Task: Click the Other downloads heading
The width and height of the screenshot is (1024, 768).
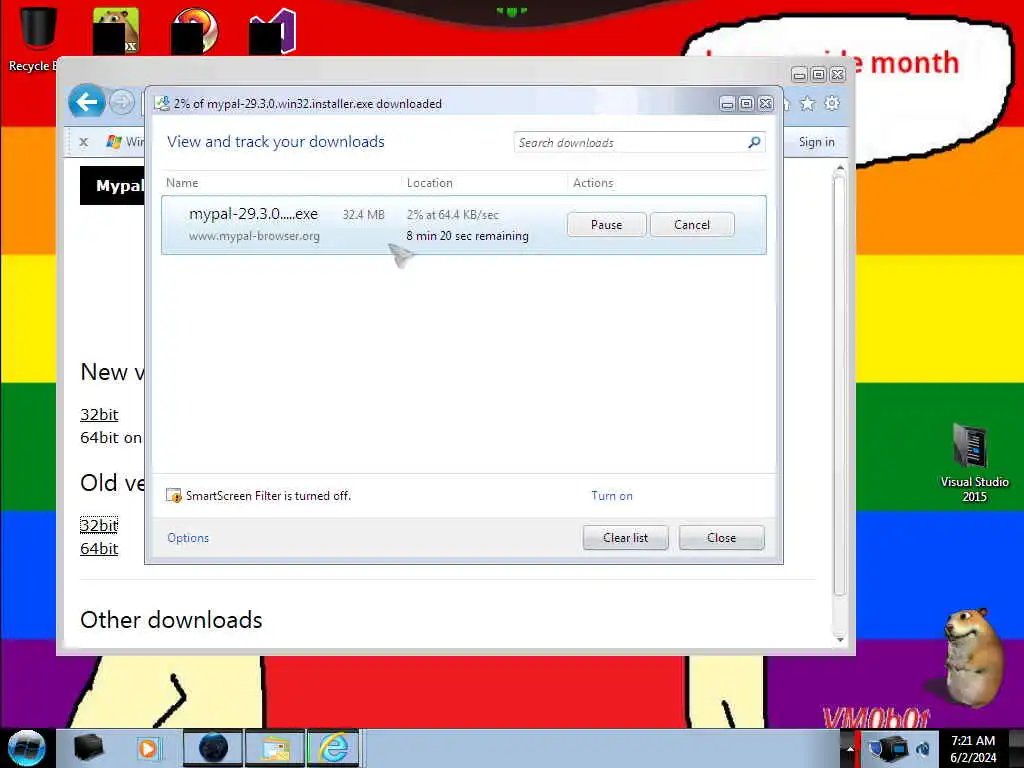Action: [171, 620]
